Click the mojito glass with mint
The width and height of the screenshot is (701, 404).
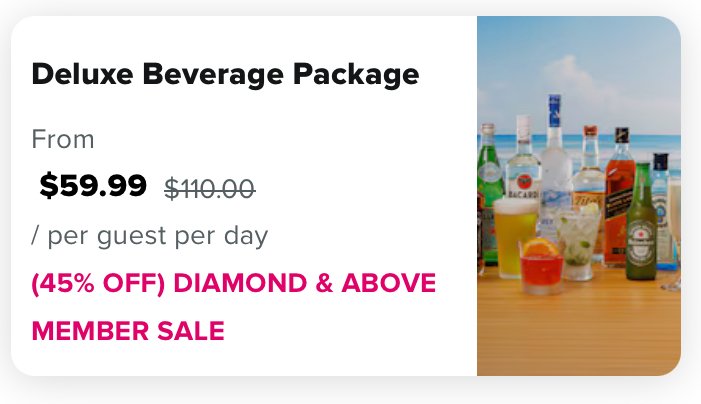click(579, 240)
